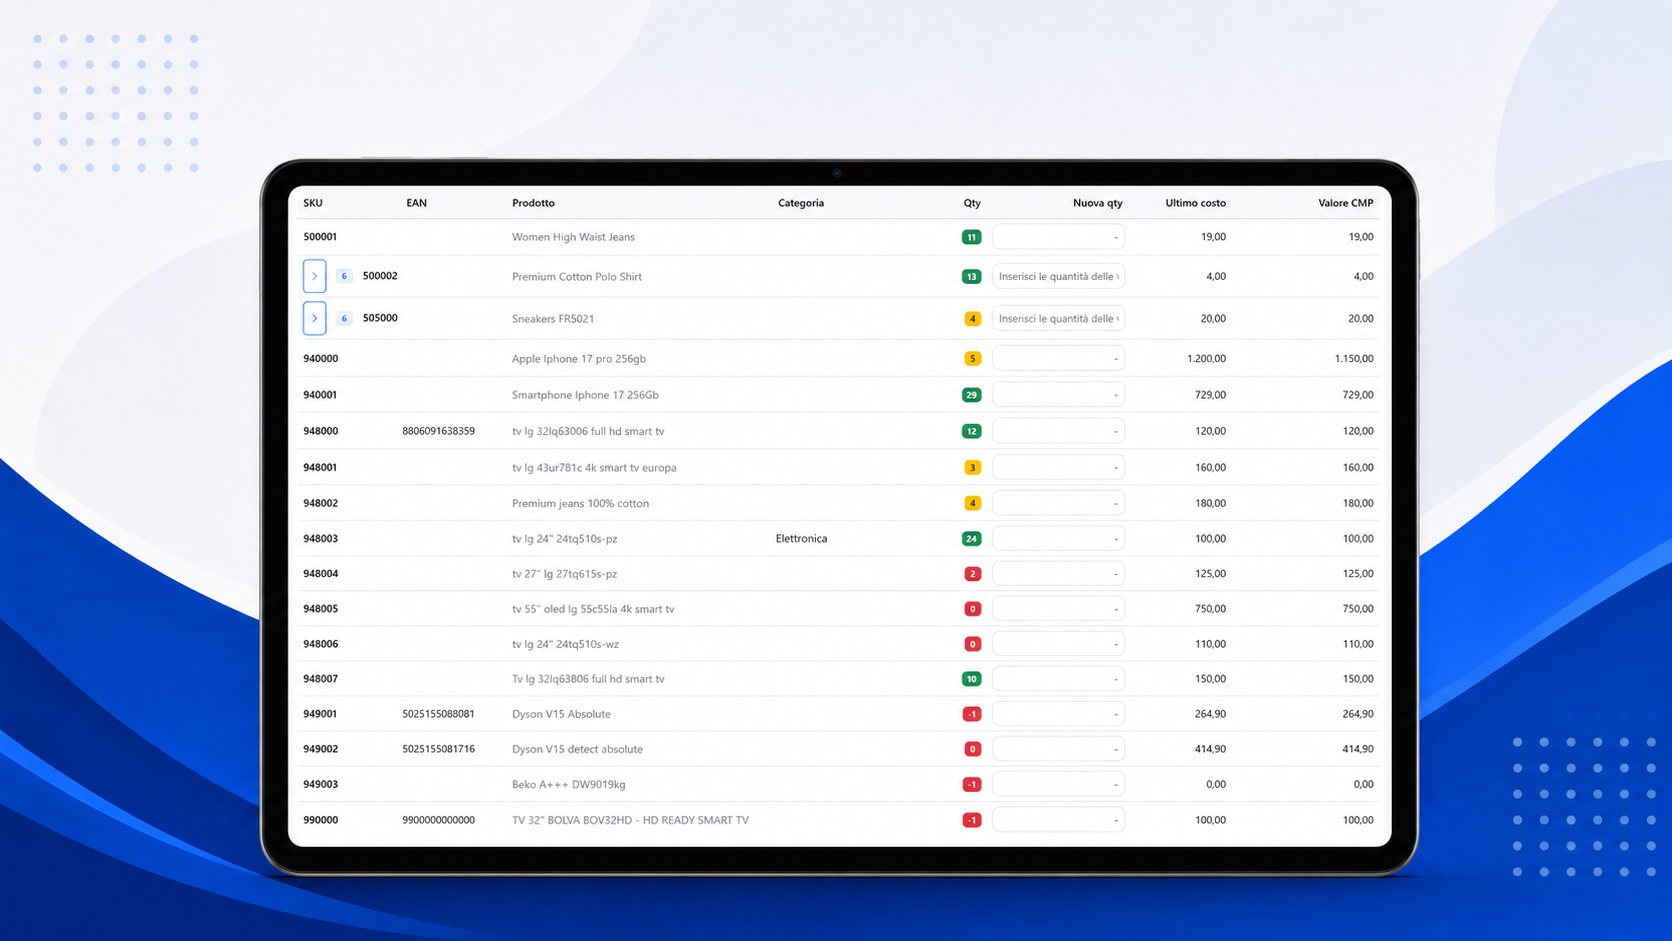
Task: Click Ultimo costo 414,90 value
Action: coord(1210,749)
